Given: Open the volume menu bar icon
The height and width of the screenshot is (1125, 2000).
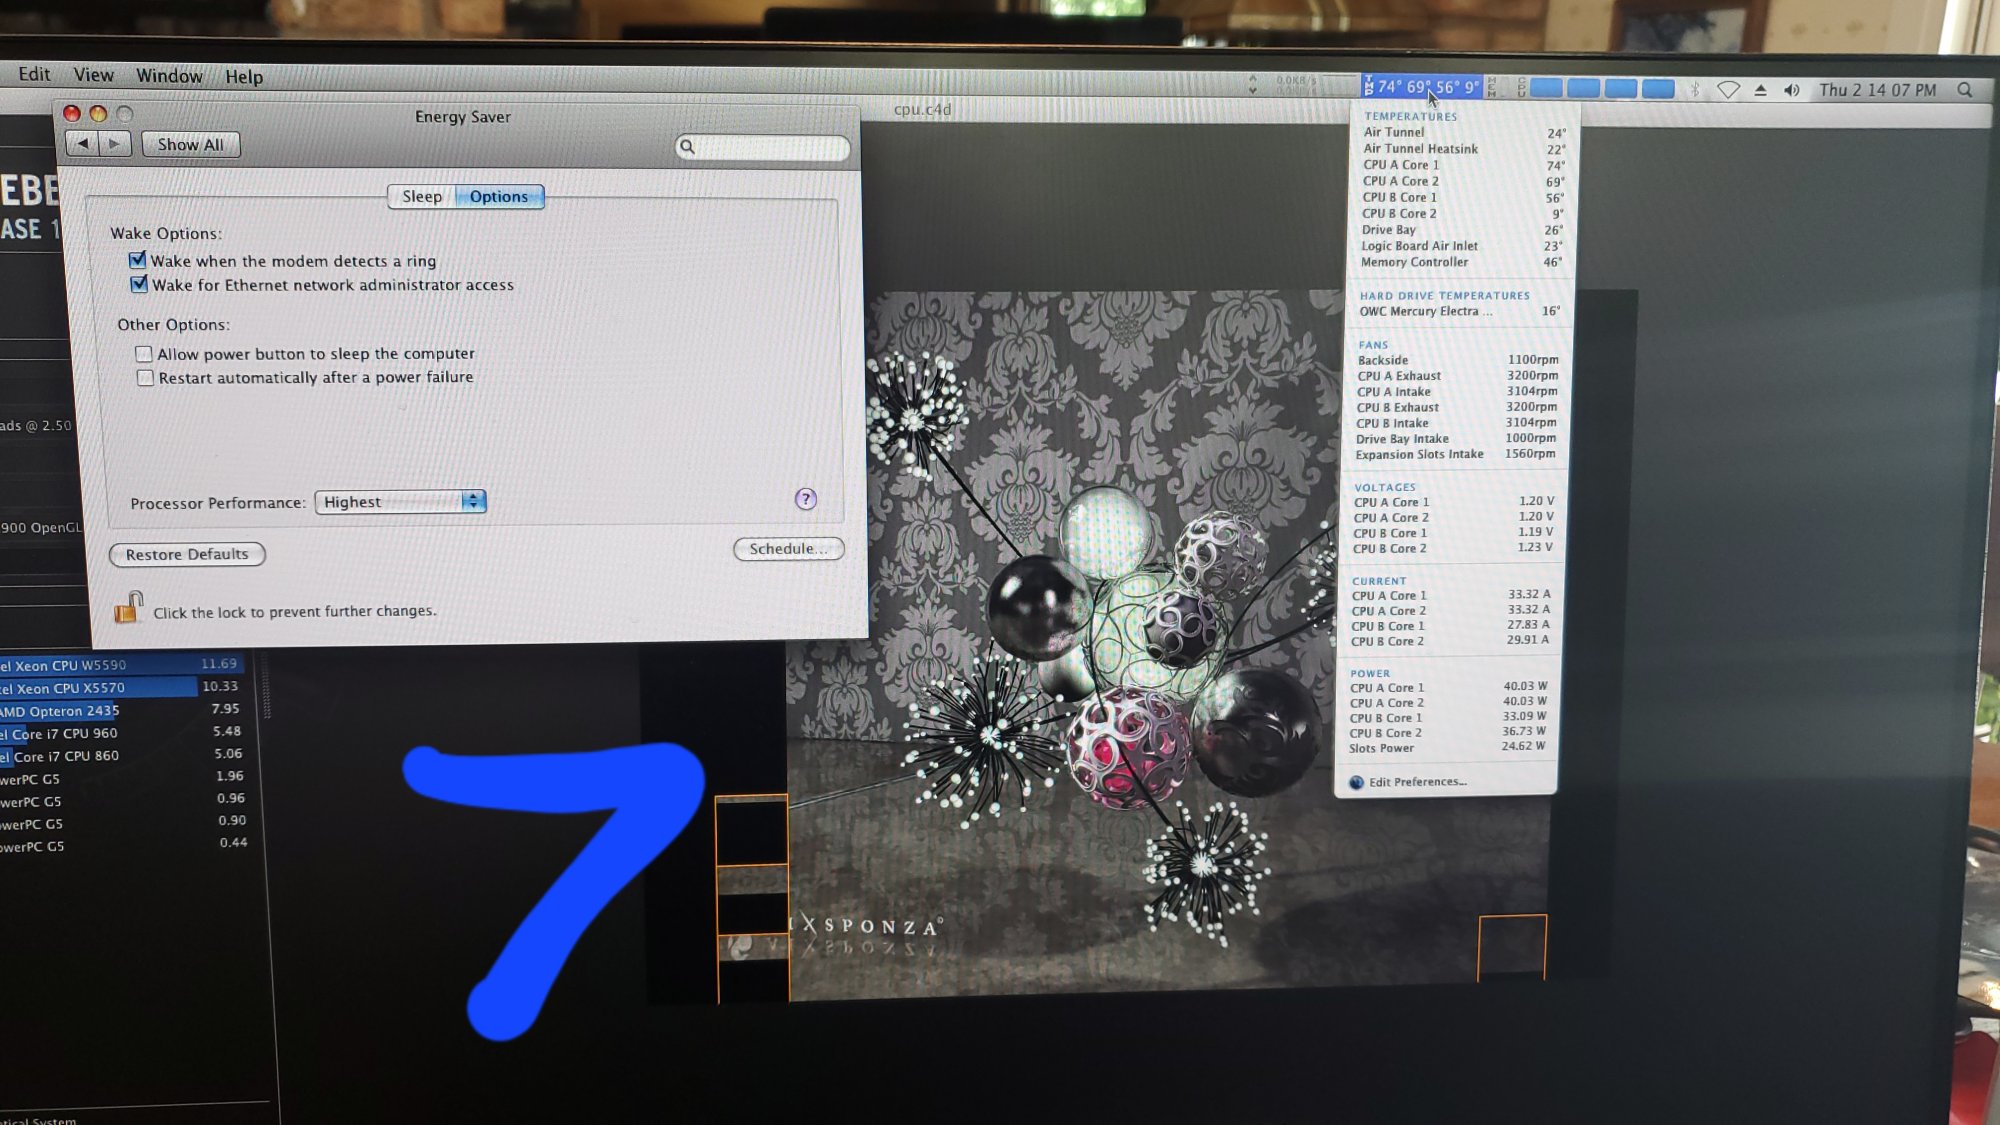Looking at the screenshot, I should pos(1792,90).
